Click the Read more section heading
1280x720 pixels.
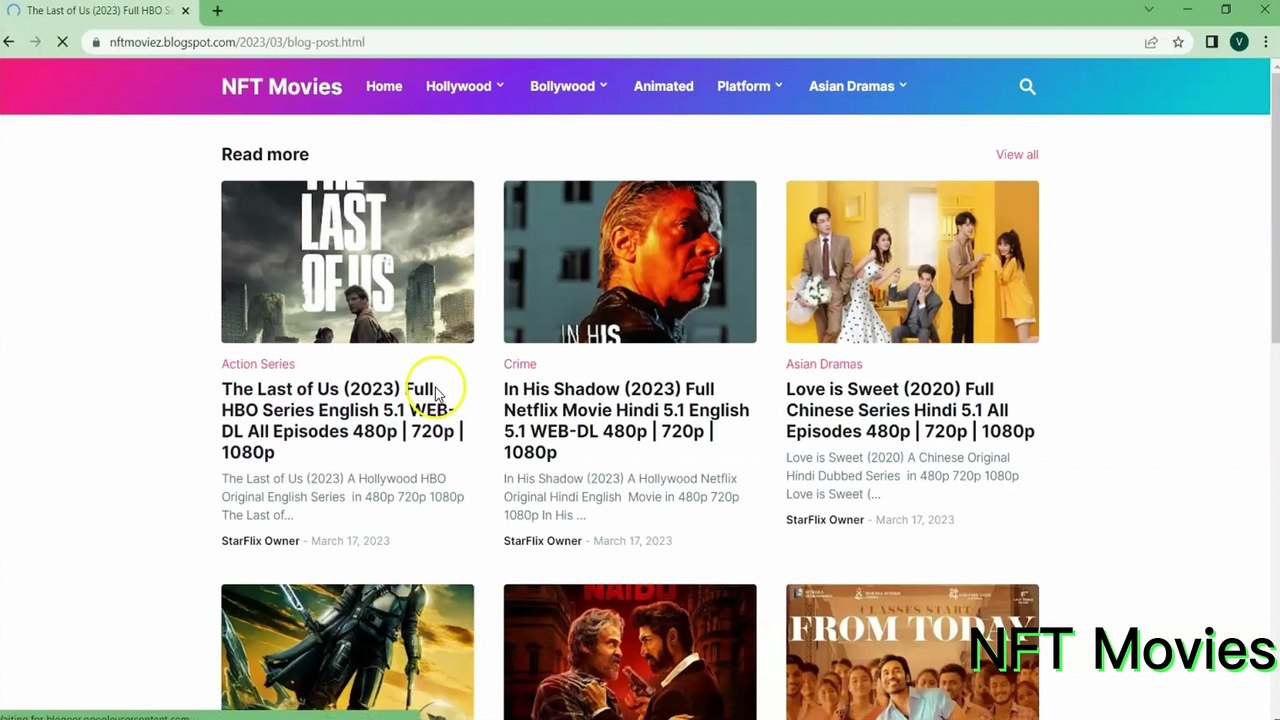click(265, 154)
